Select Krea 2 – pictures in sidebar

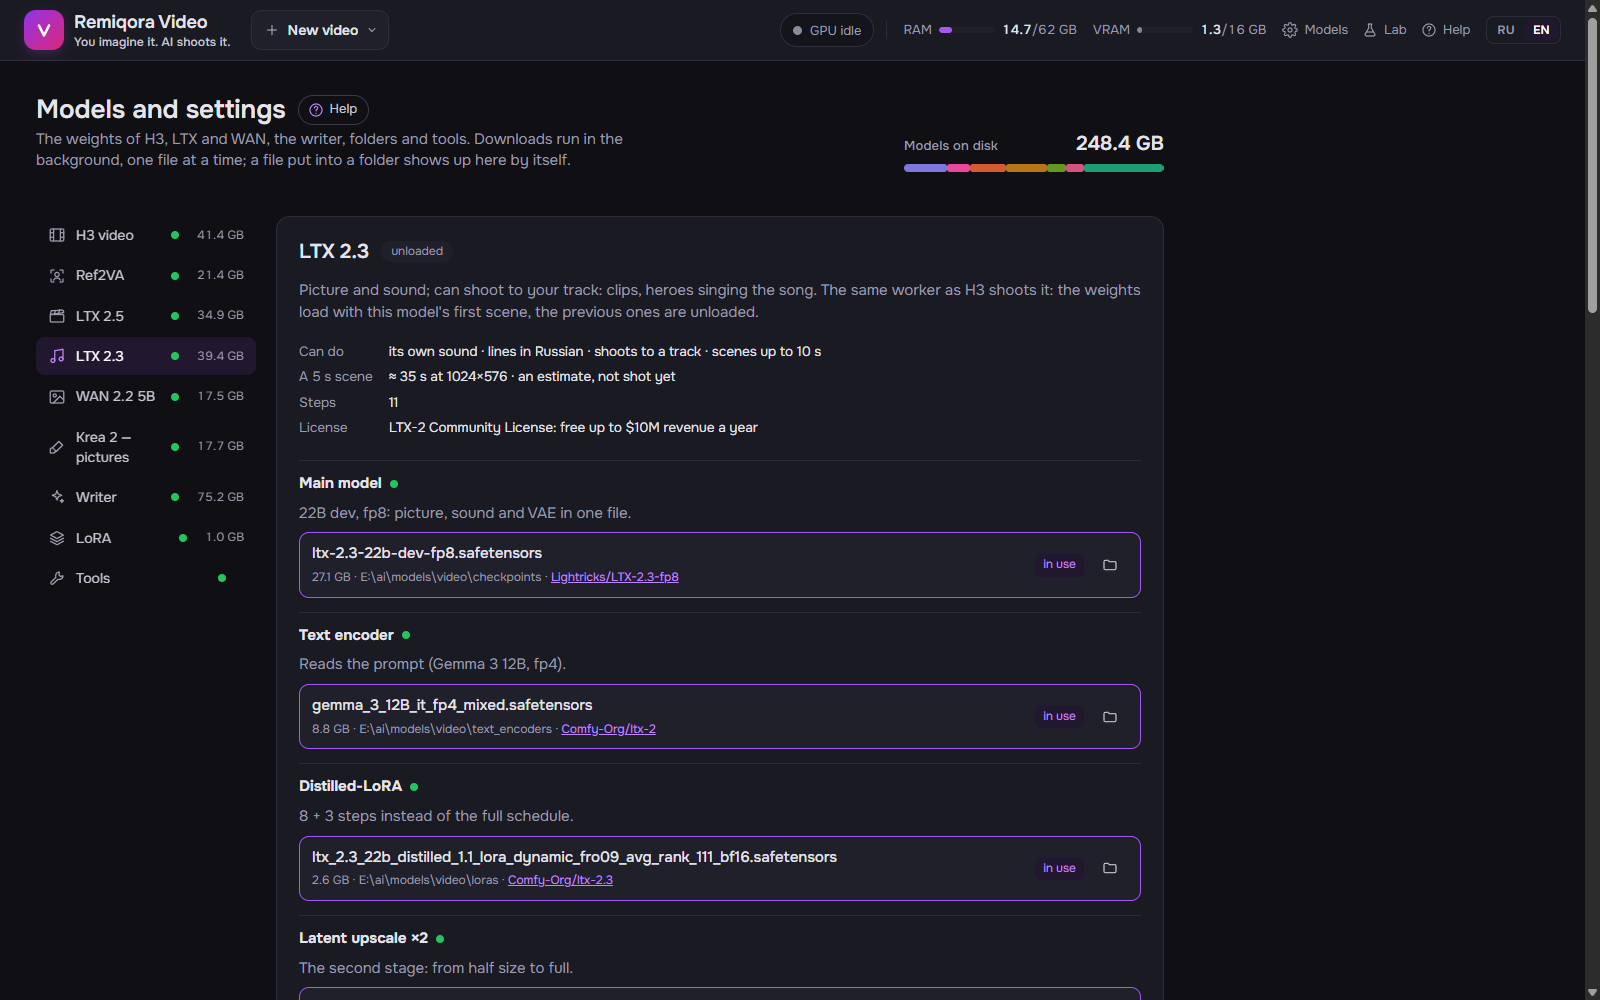(x=146, y=447)
